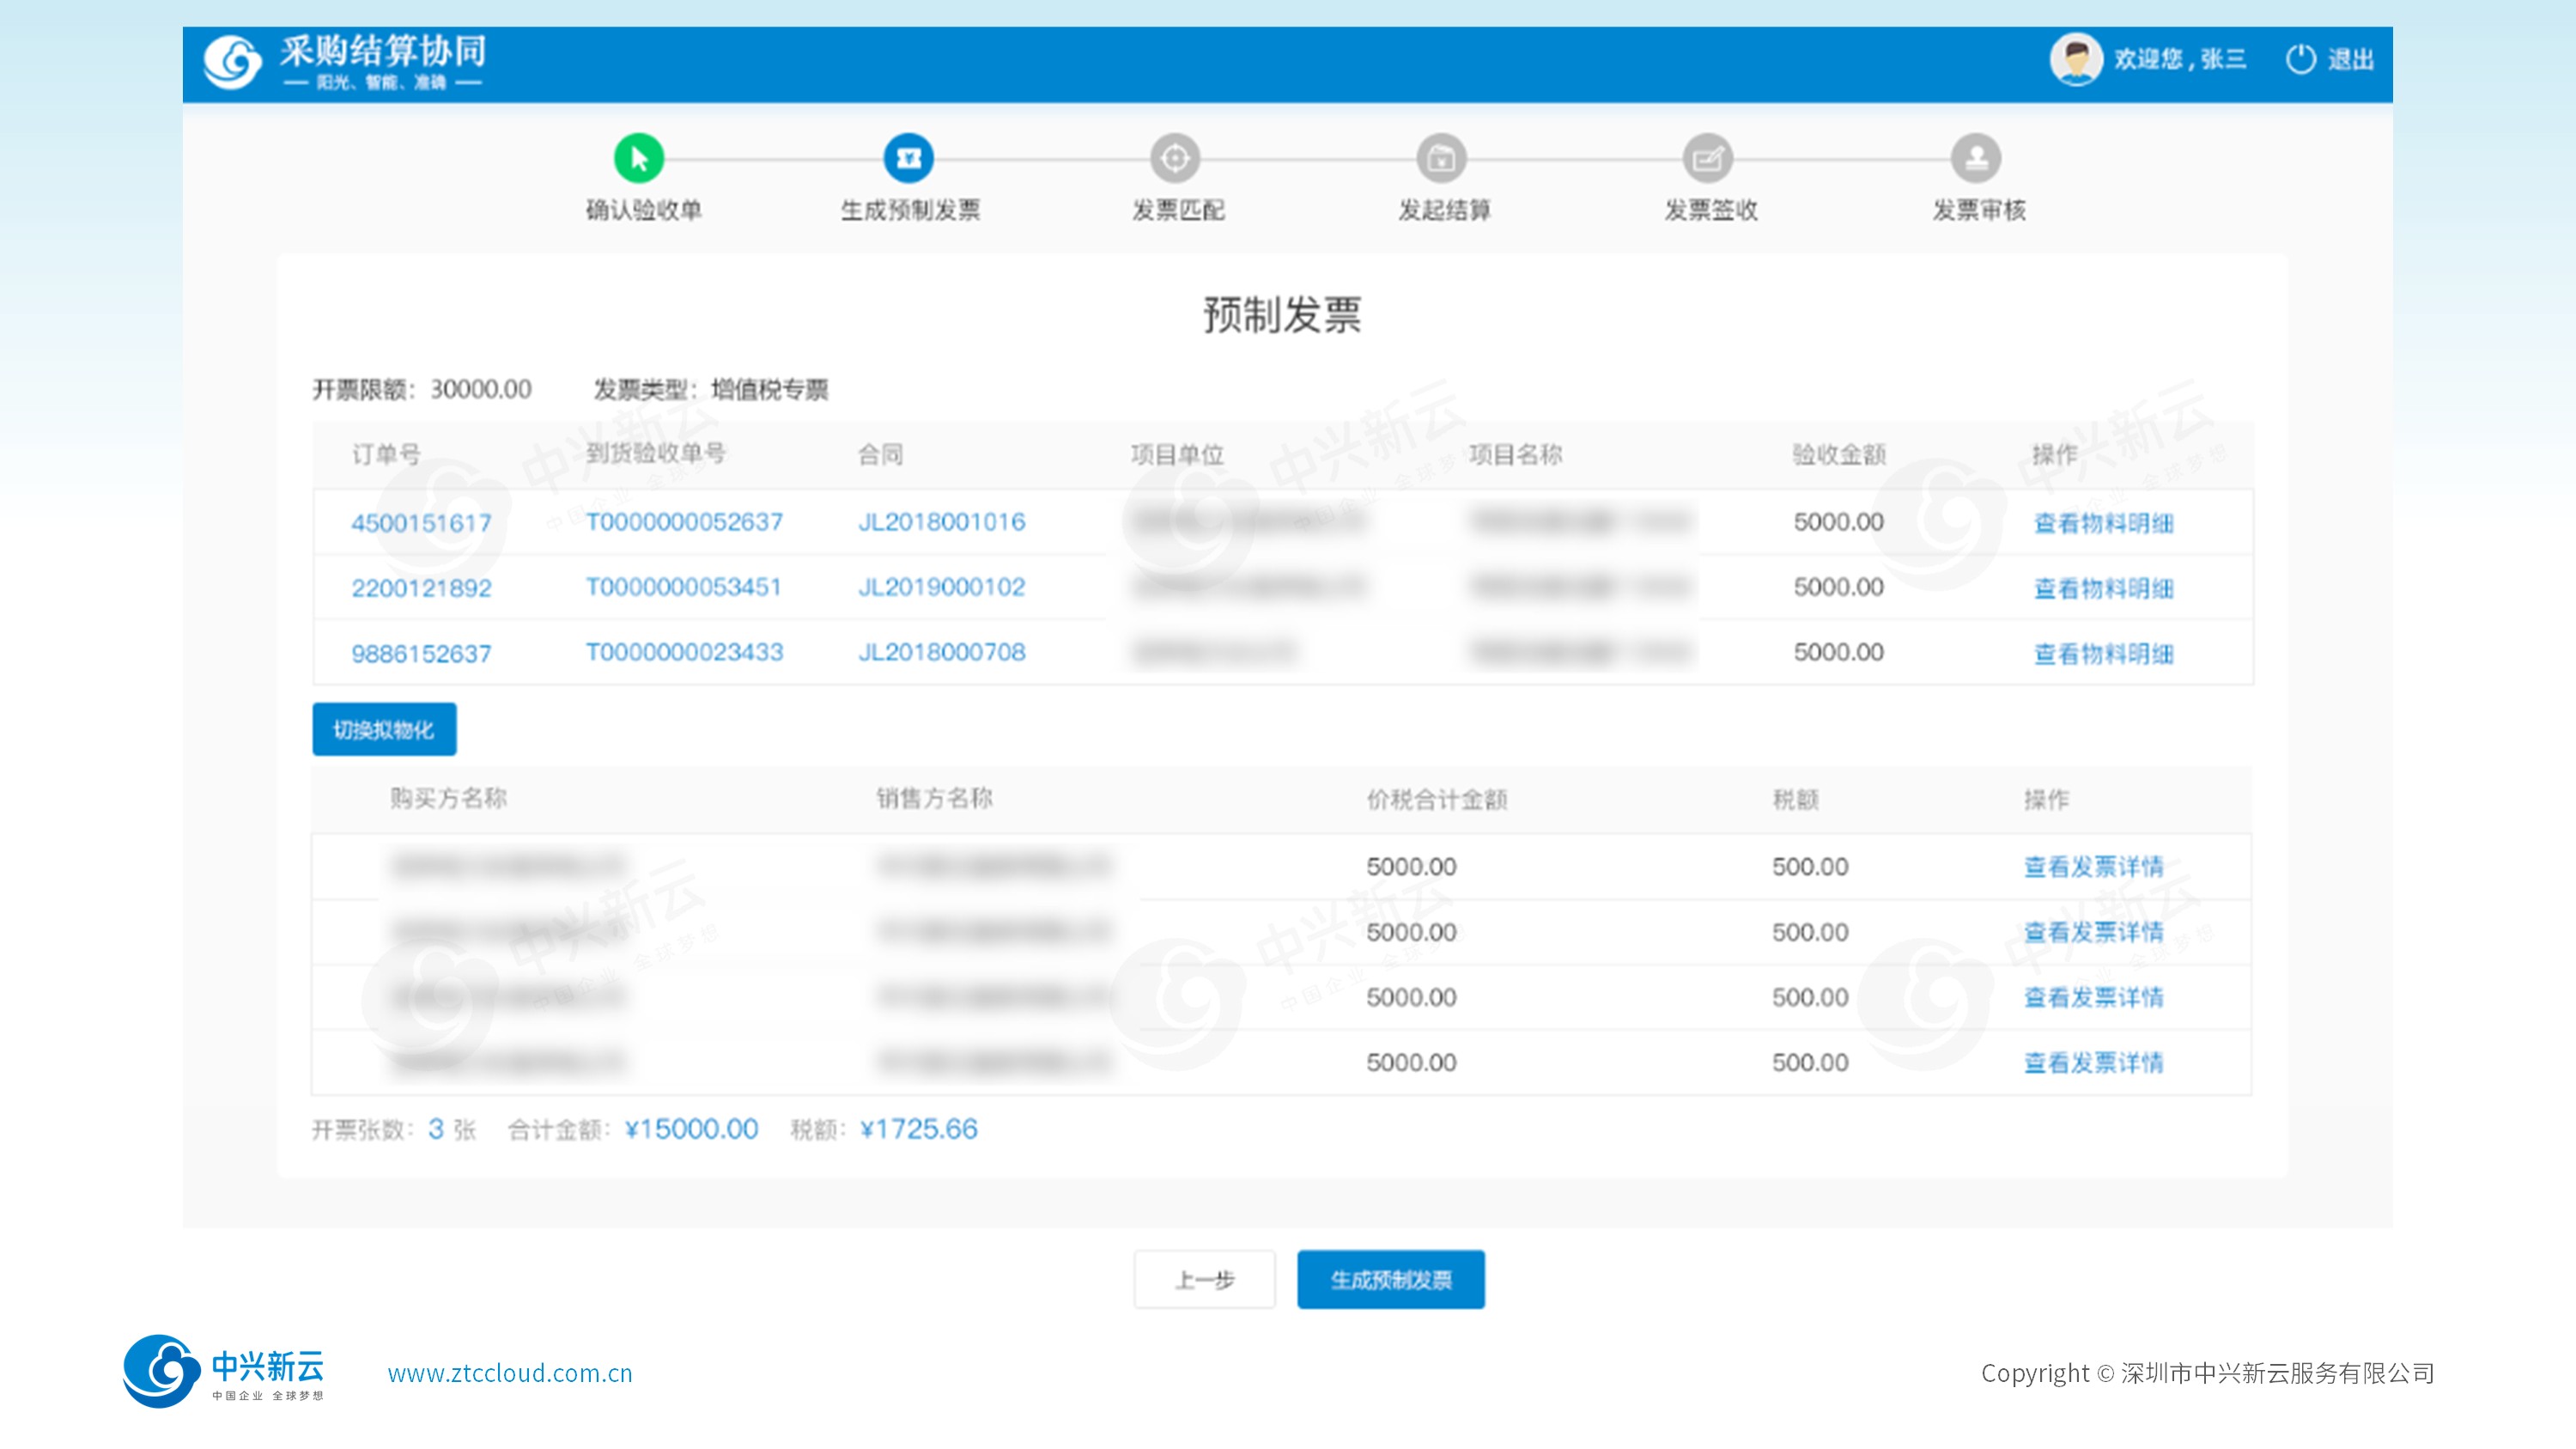
Task: Click the user avatar icon
Action: tap(2076, 60)
